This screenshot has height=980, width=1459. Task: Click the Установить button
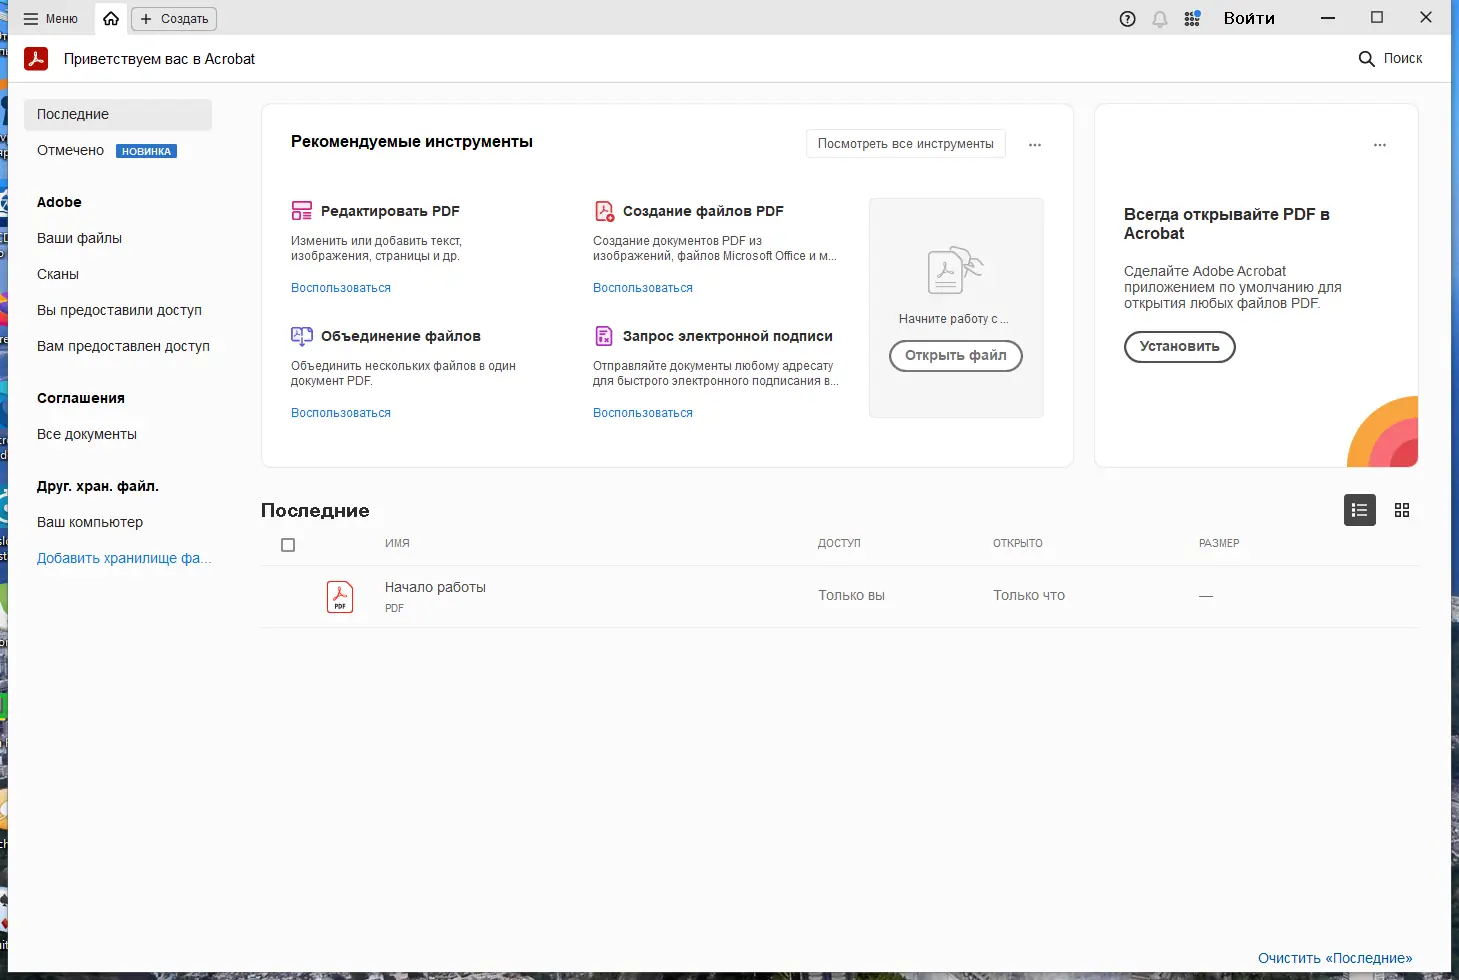point(1179,347)
